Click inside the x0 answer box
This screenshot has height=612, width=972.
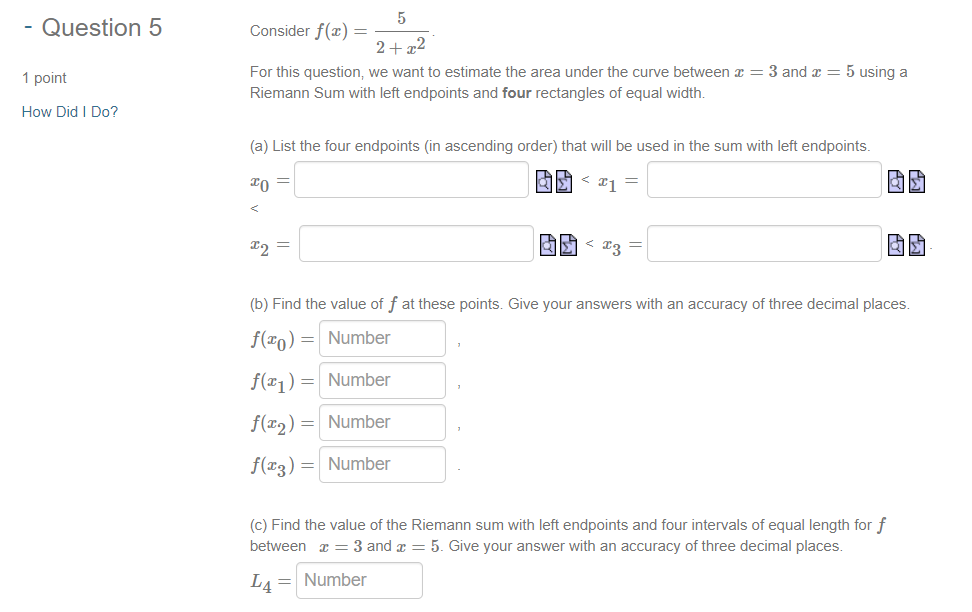click(x=411, y=179)
